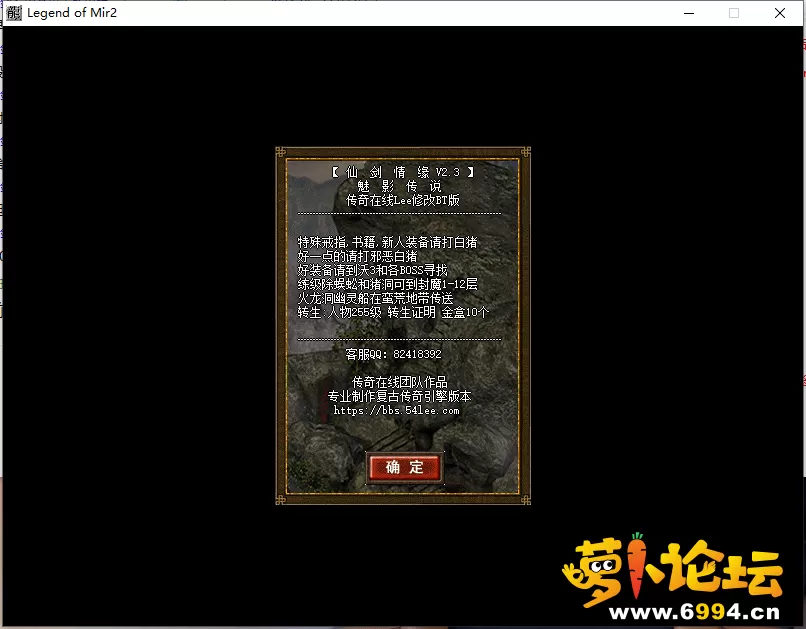Image resolution: width=806 pixels, height=629 pixels.
Task: Select the 传奇在线Lee修改BT版 line
Action: pyautogui.click(x=402, y=200)
